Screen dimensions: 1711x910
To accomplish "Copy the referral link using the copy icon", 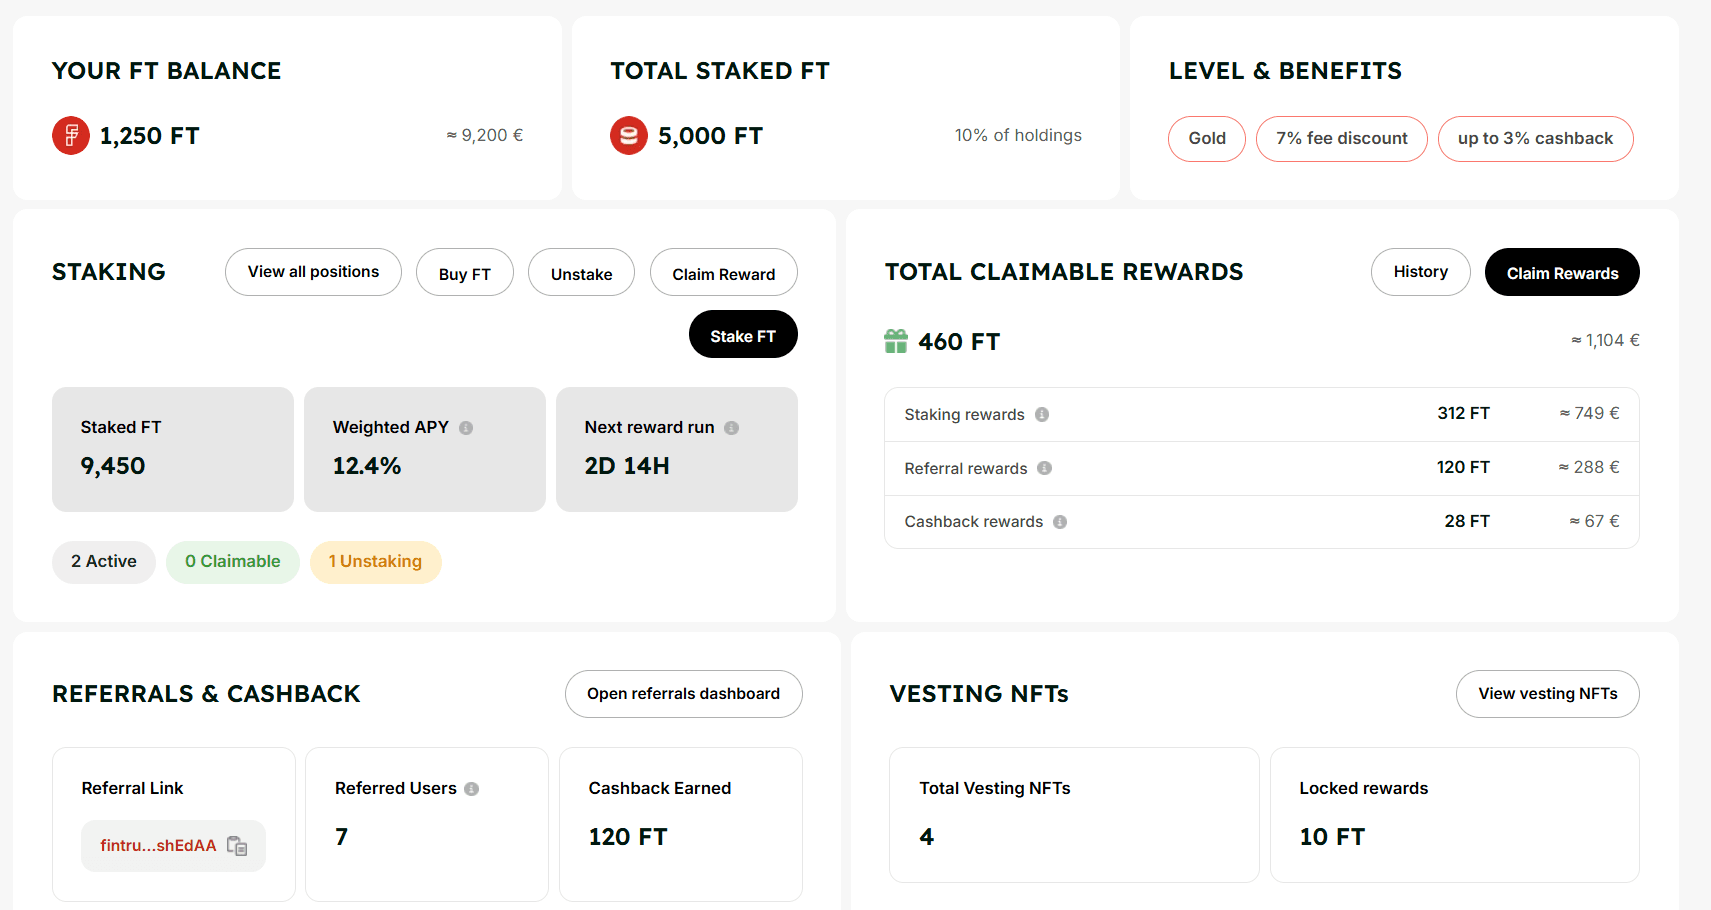I will tap(238, 846).
